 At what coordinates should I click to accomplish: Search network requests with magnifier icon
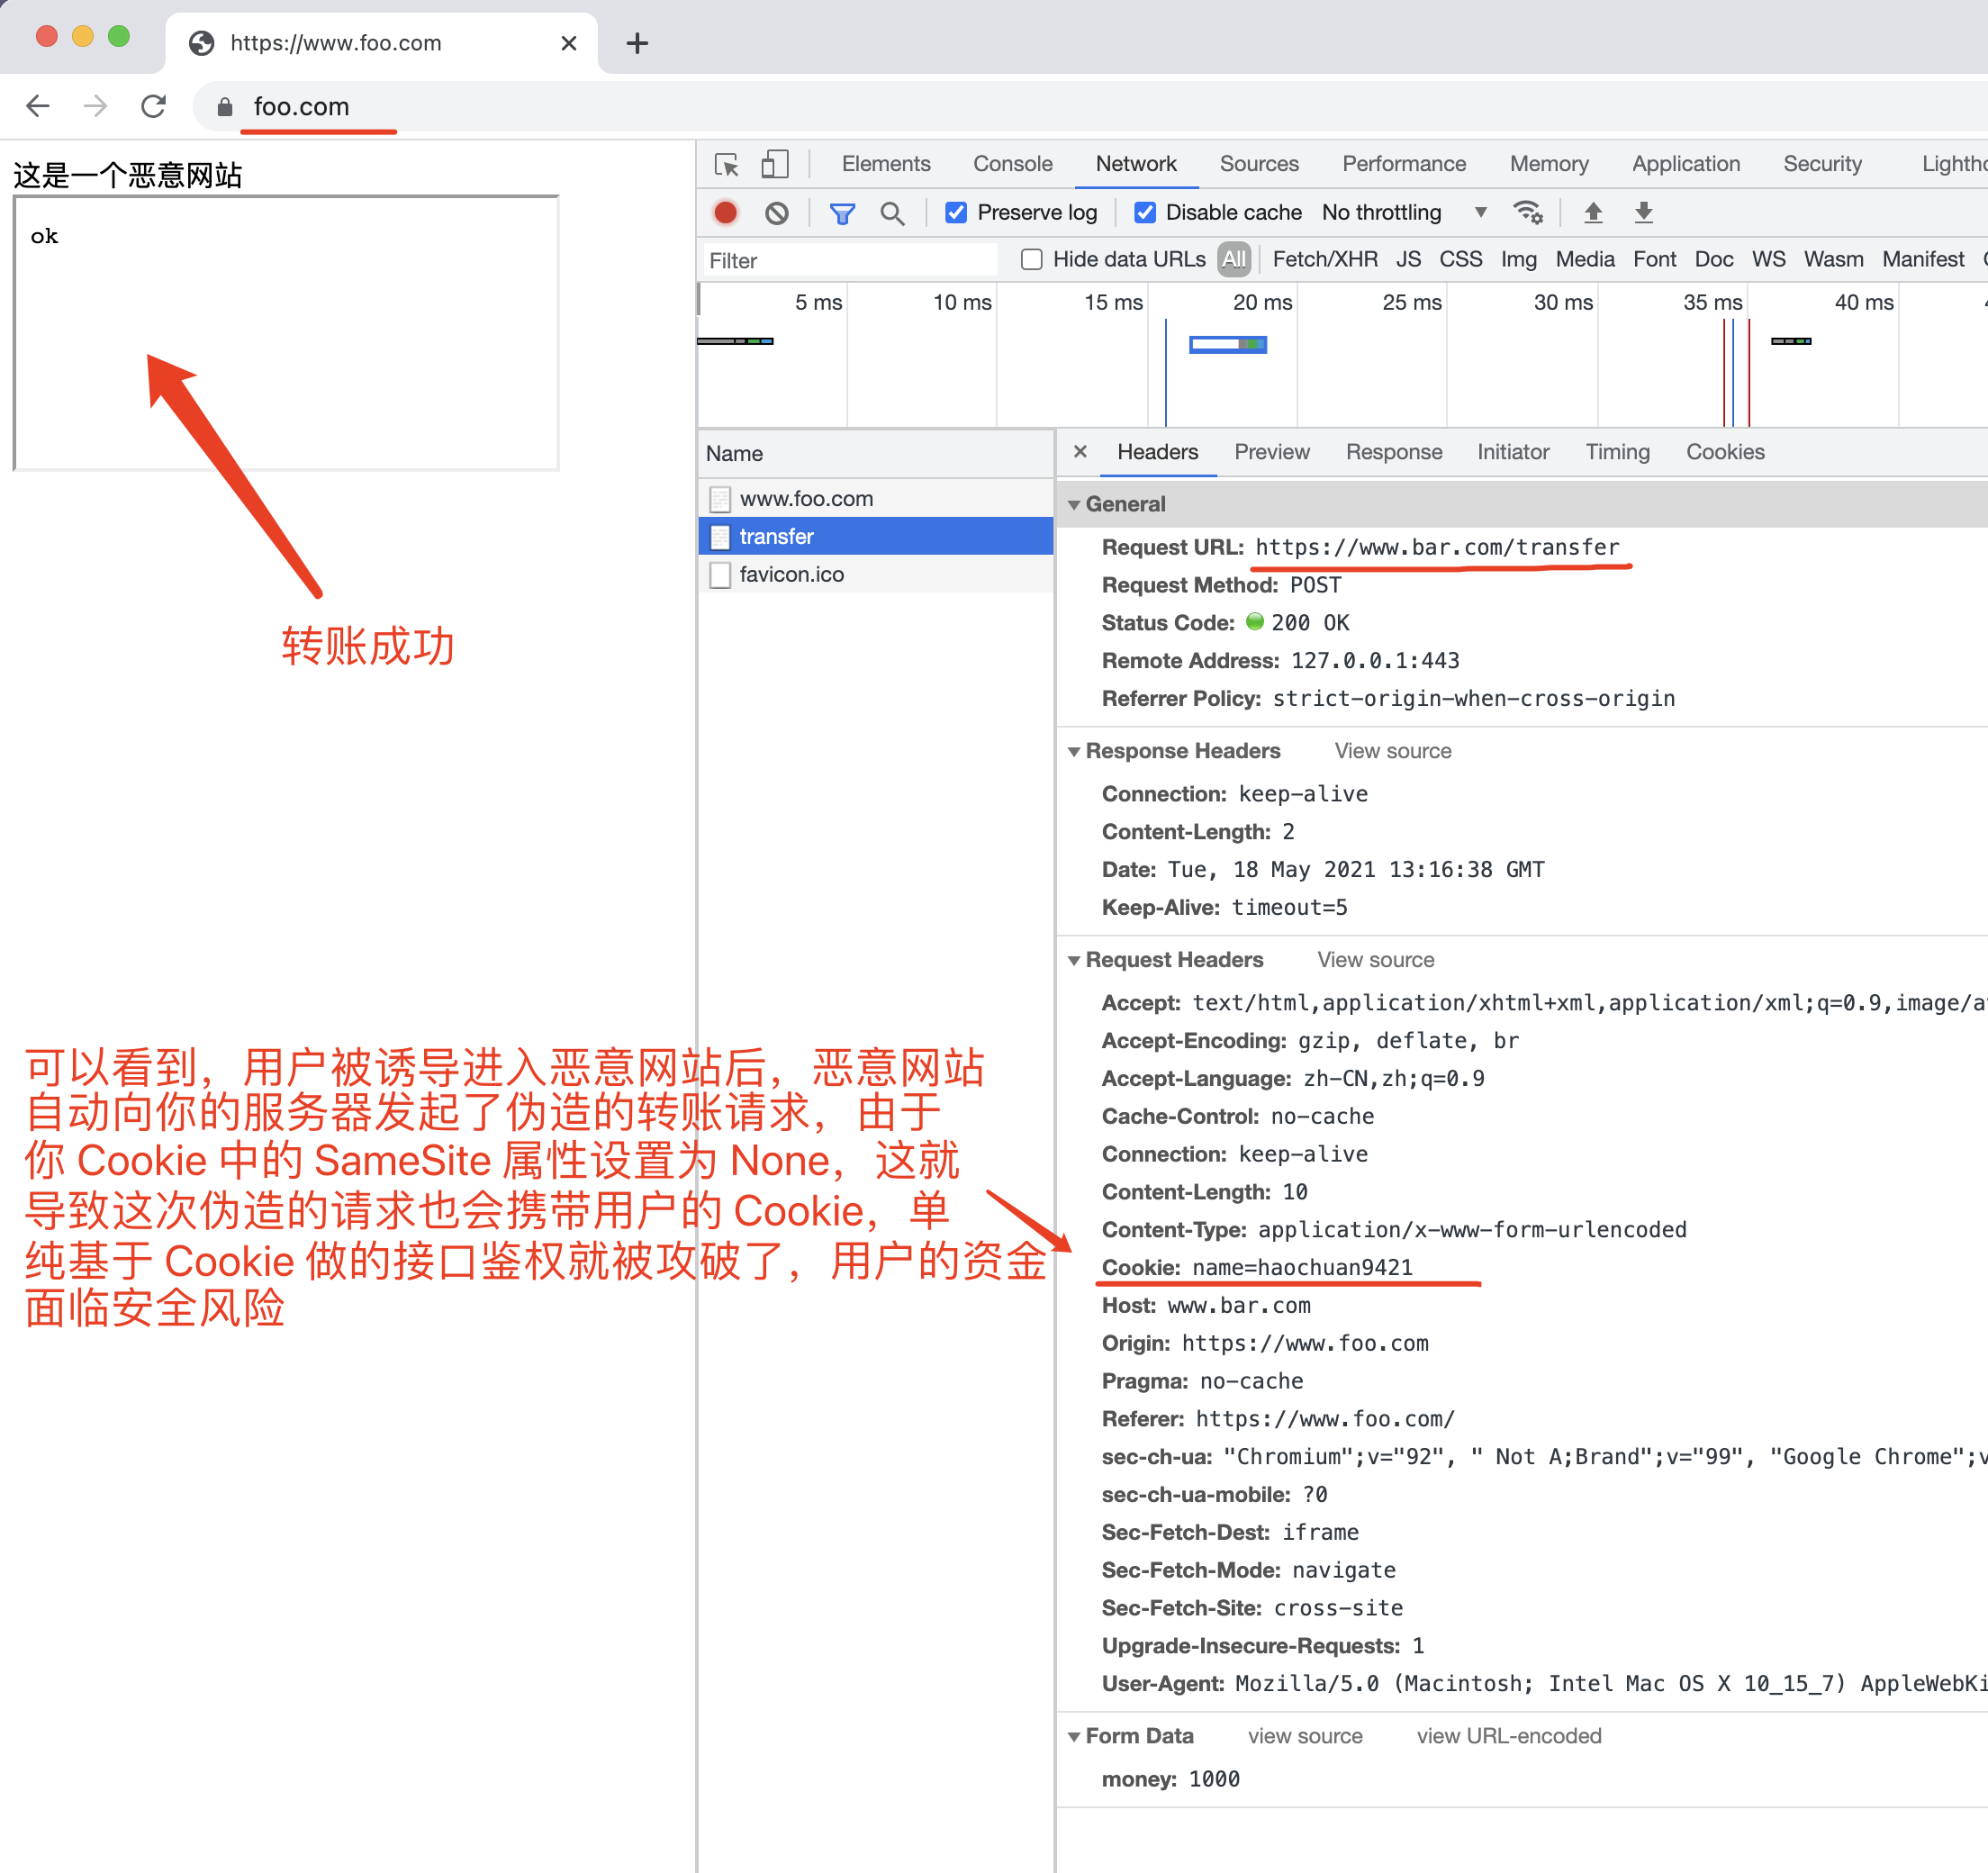point(893,212)
